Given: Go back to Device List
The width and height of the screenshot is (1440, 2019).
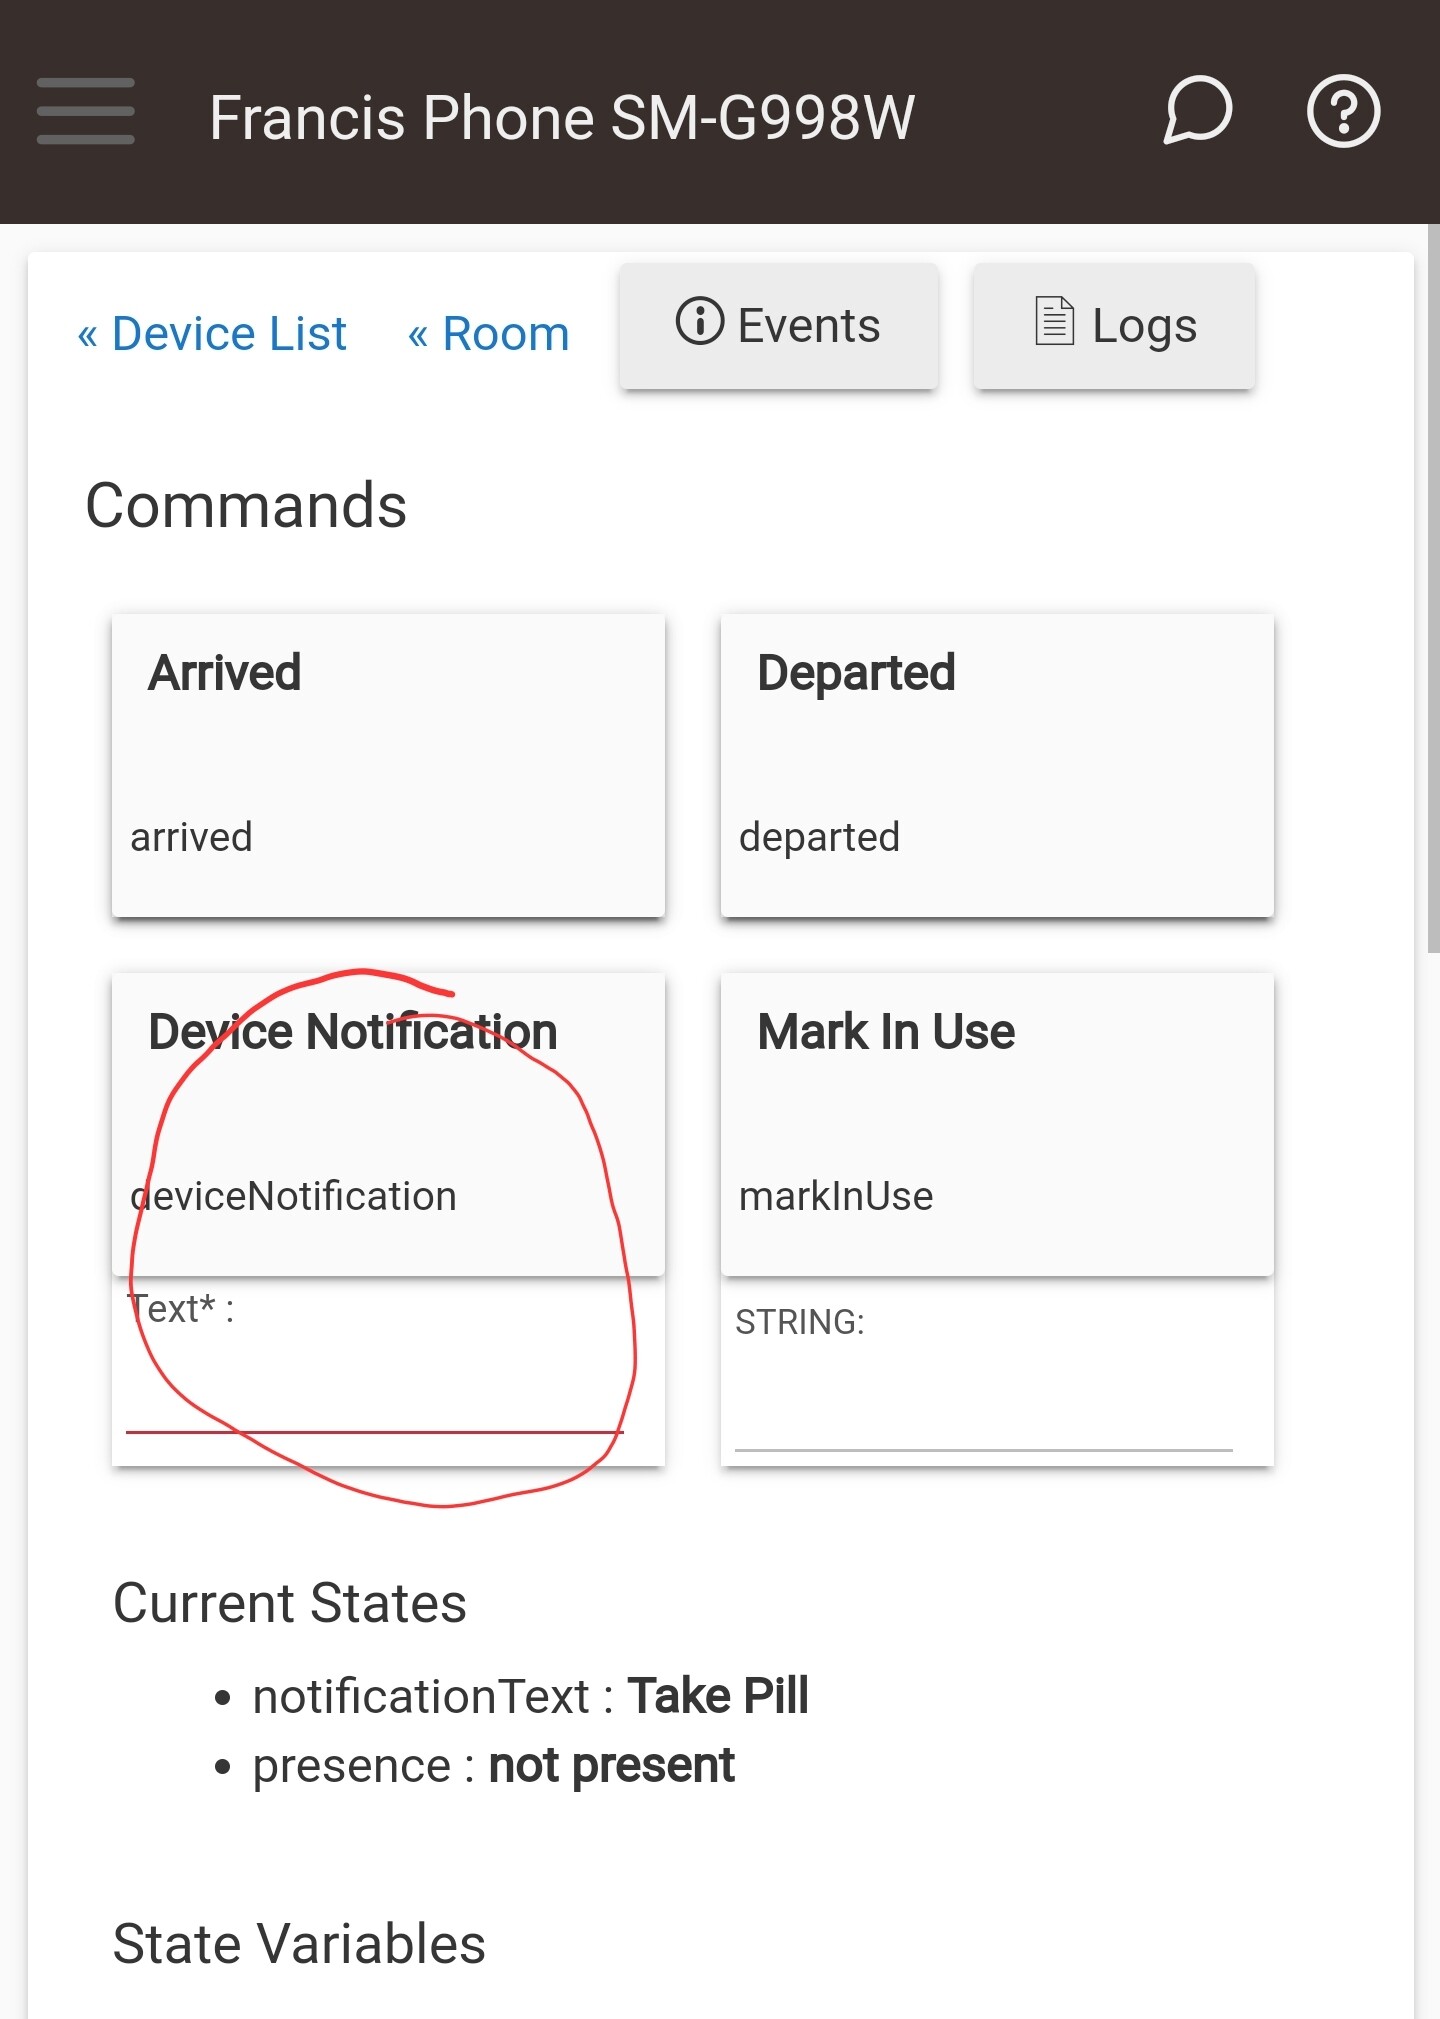Looking at the screenshot, I should click(212, 334).
